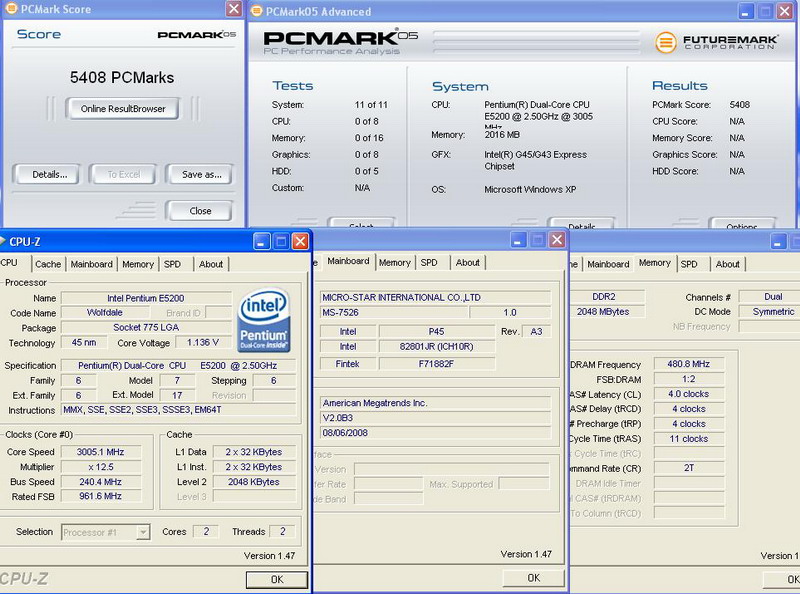The image size is (800, 594).
Task: Open Mainboard tab in first CPU-Z window
Action: (91, 264)
